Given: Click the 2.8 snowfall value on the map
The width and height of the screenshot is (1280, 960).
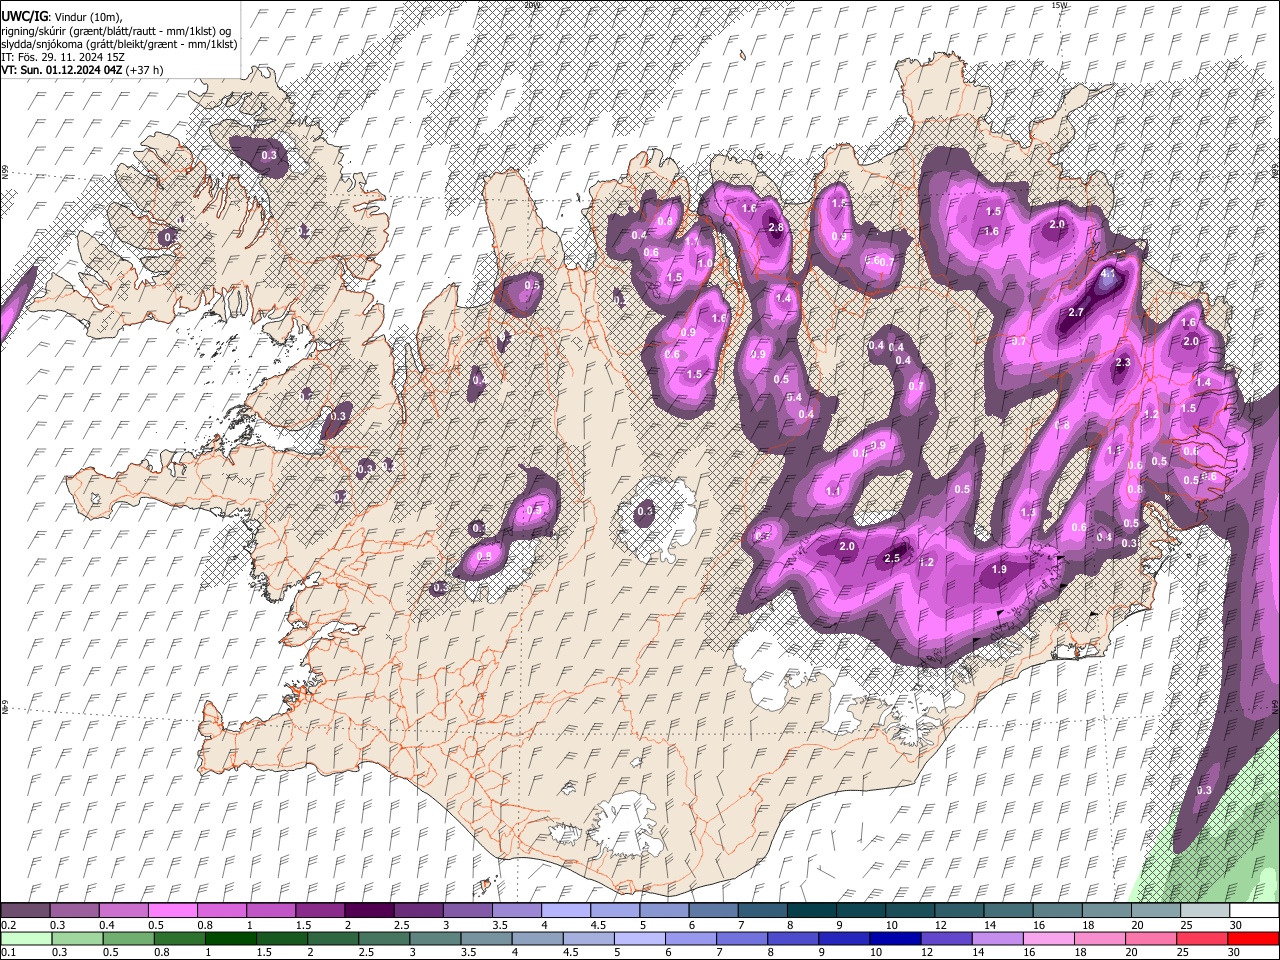Looking at the screenshot, I should tap(776, 228).
